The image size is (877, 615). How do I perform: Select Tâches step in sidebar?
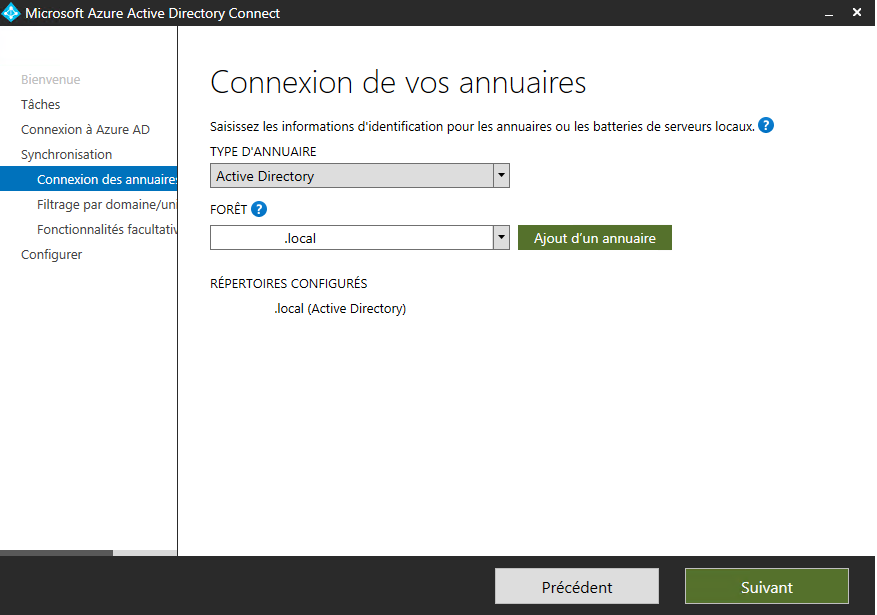click(x=40, y=105)
